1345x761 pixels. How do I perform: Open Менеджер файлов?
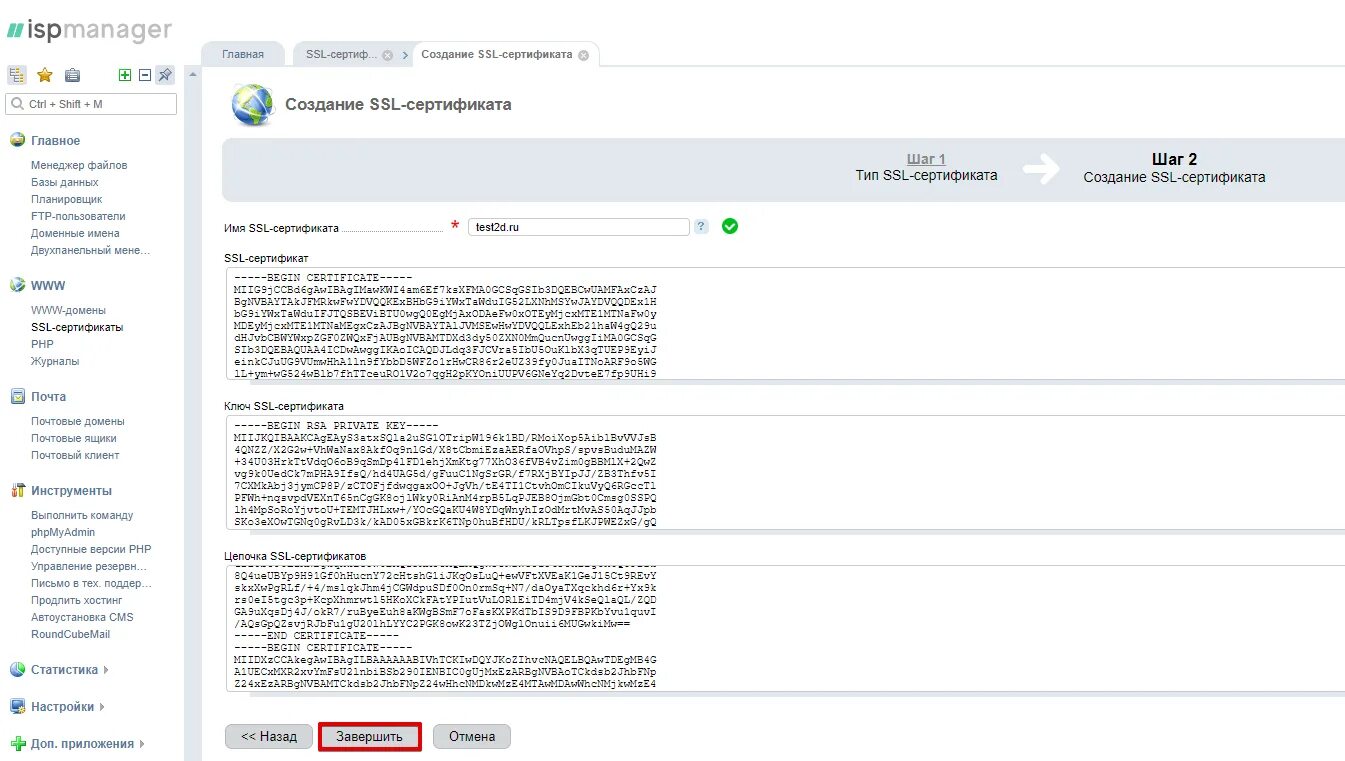tap(79, 165)
